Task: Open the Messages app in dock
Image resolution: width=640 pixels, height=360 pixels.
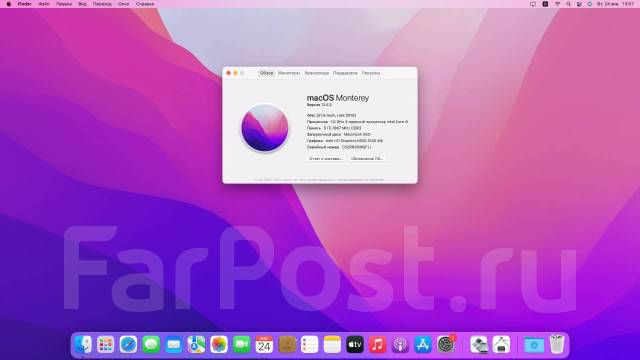Action: coord(151,344)
